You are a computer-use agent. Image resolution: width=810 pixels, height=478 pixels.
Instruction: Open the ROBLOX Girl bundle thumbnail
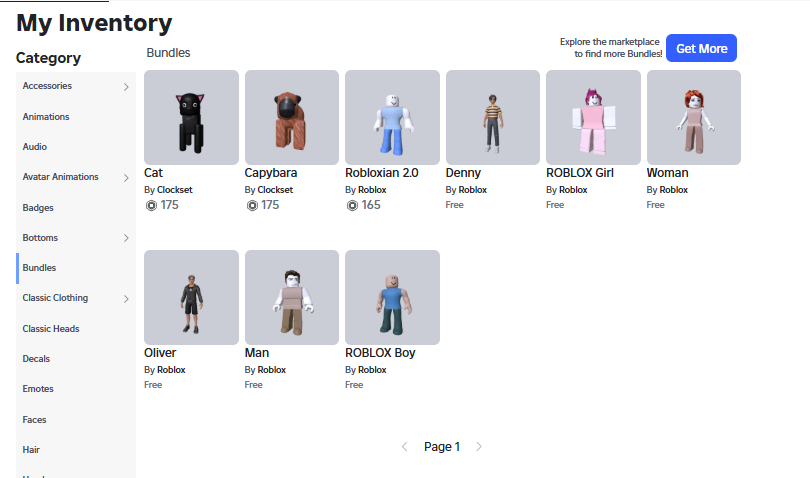[593, 117]
